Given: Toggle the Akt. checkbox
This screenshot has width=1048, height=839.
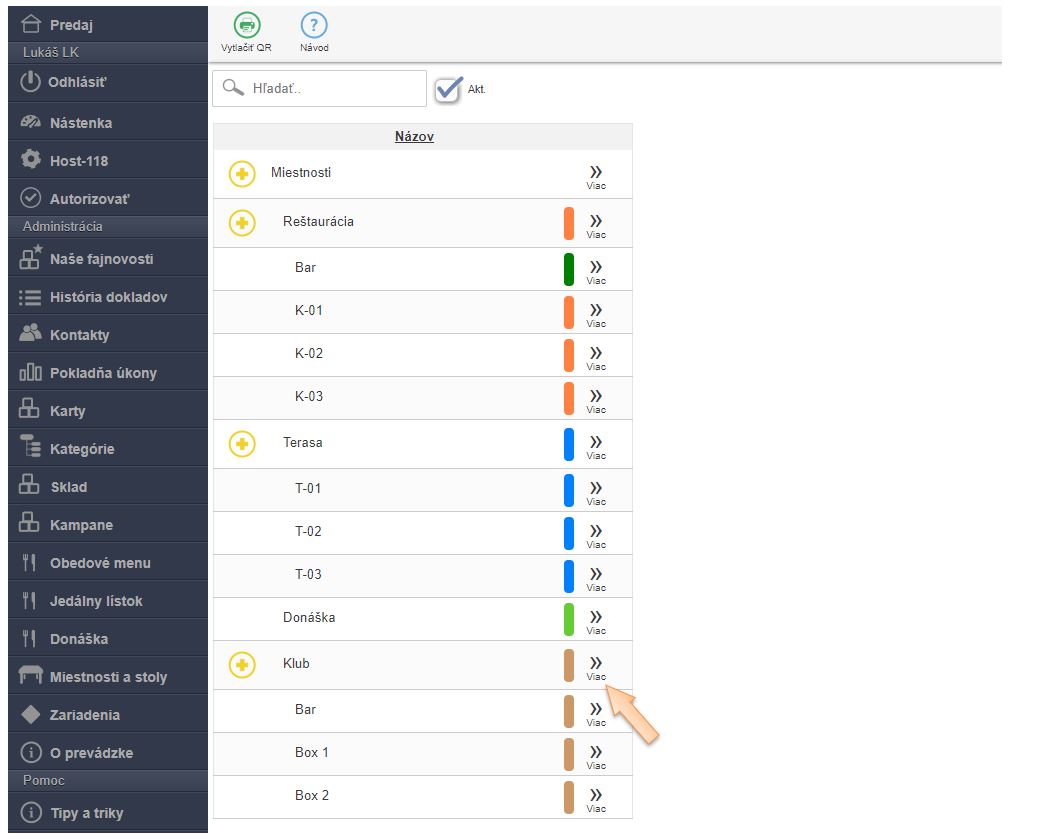Looking at the screenshot, I should tap(449, 89).
